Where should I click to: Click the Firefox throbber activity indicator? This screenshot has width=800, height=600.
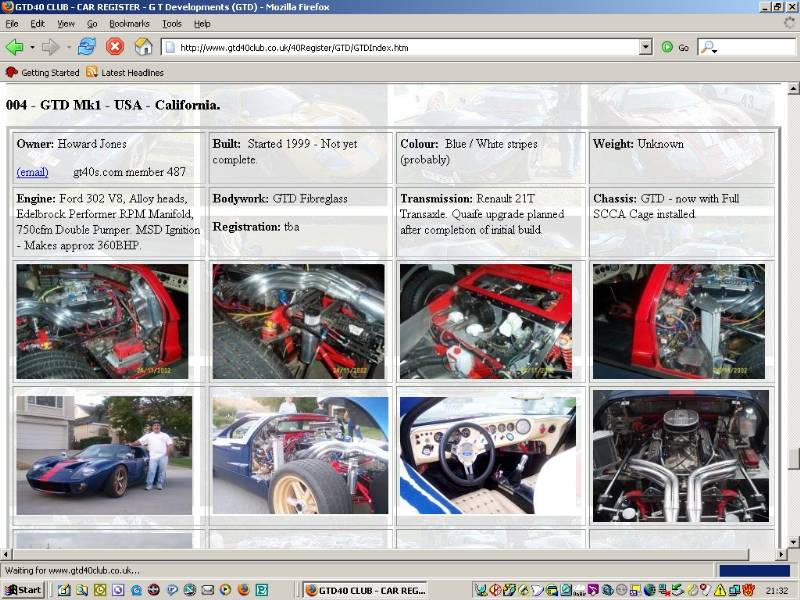[789, 23]
